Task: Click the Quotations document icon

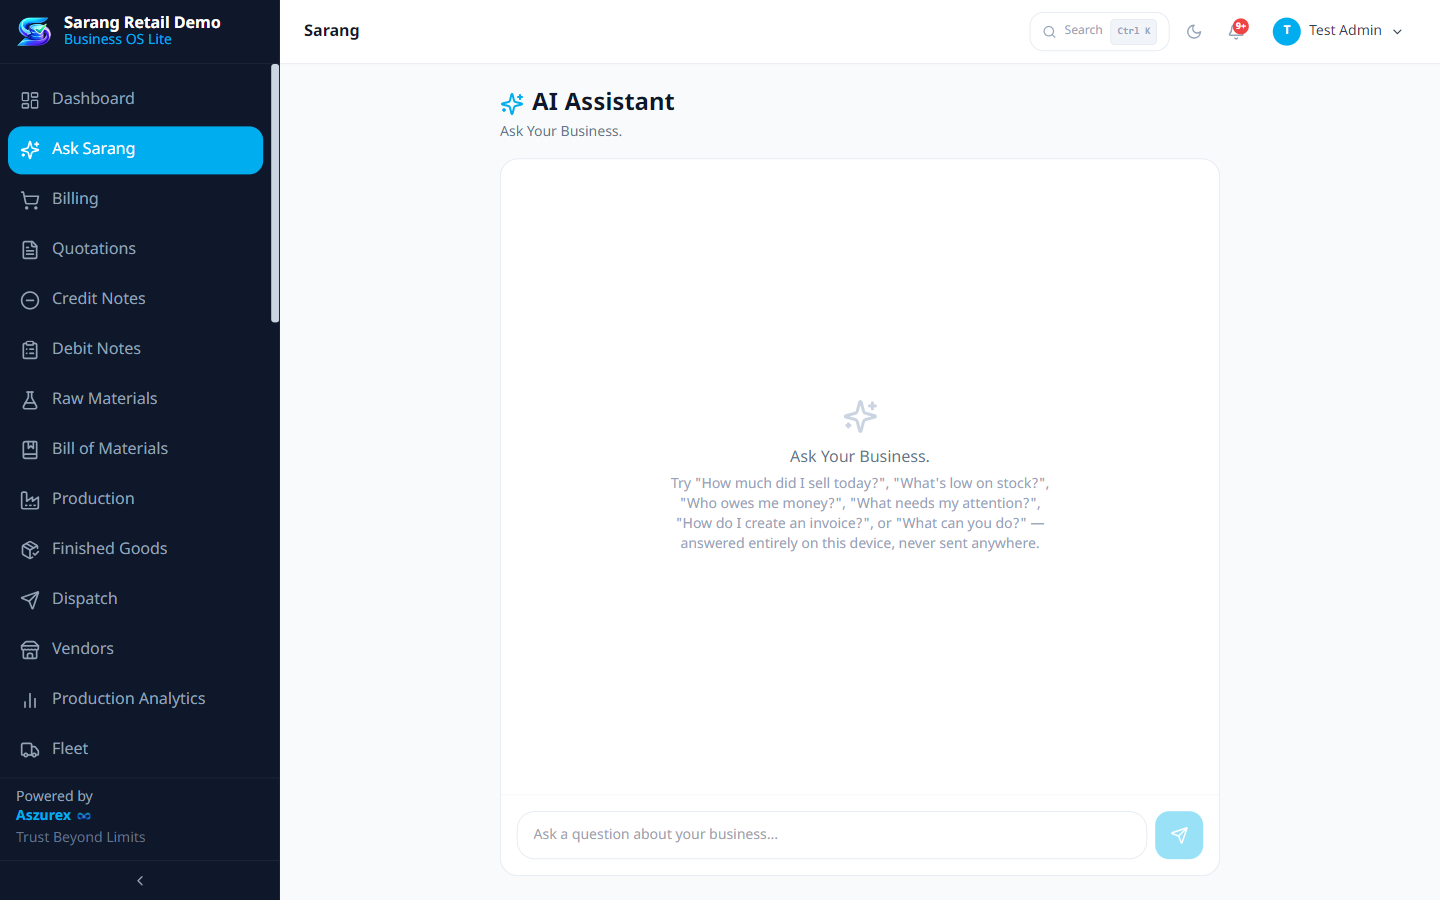Action: click(30, 249)
